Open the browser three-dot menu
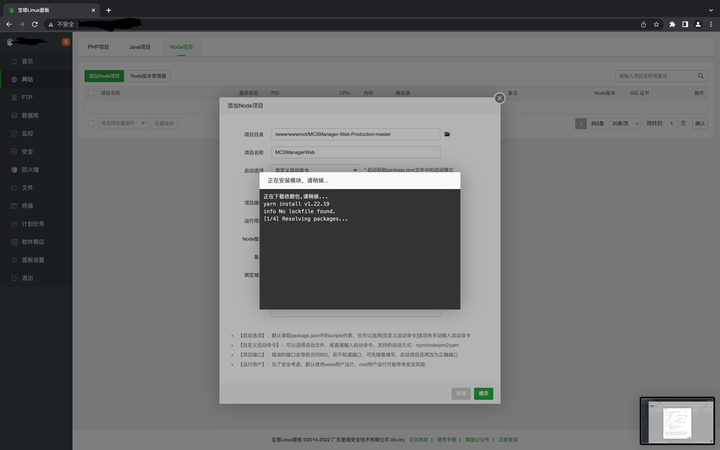The height and width of the screenshot is (450, 720). click(x=711, y=24)
